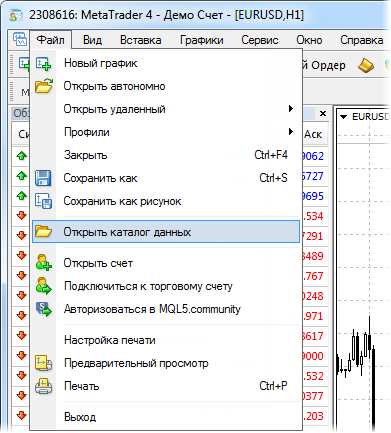Open the Справка menu
391x433 pixels.
click(x=361, y=40)
